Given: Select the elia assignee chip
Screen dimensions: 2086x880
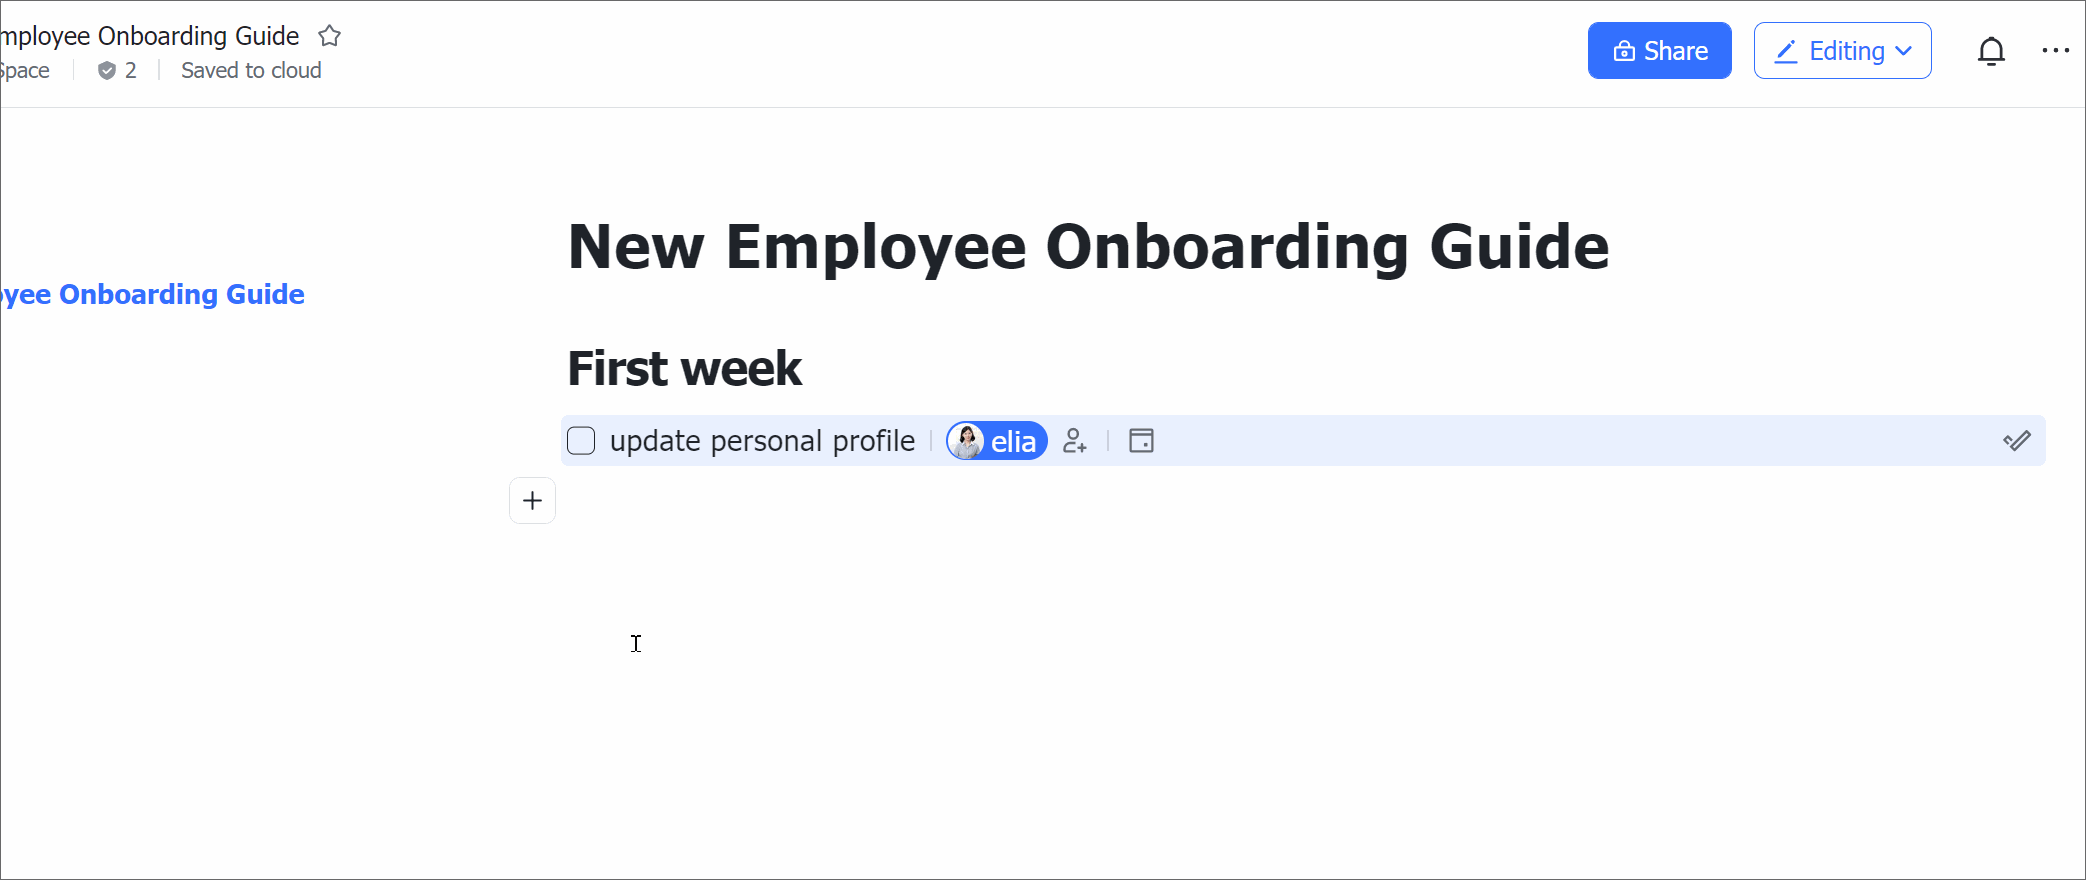Looking at the screenshot, I should tap(997, 441).
